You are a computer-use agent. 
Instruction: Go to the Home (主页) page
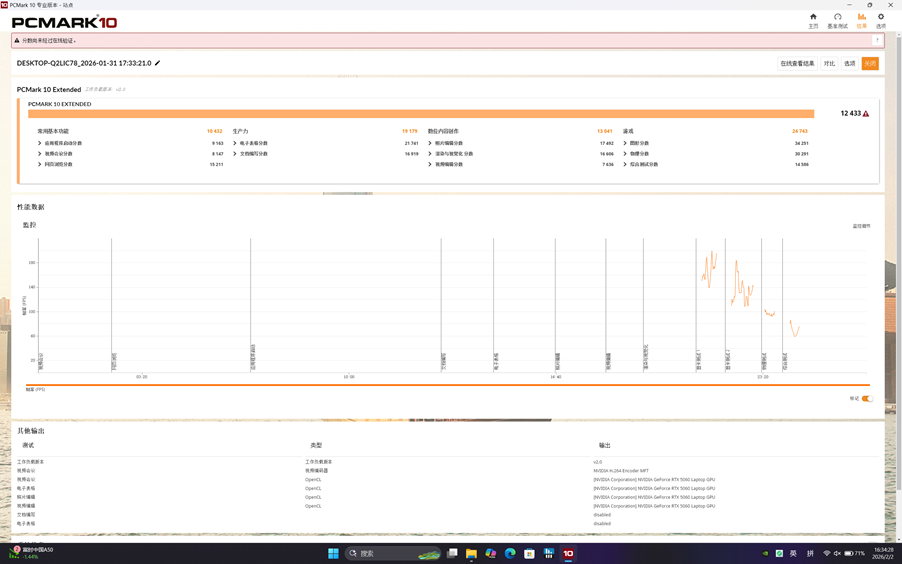pos(813,21)
